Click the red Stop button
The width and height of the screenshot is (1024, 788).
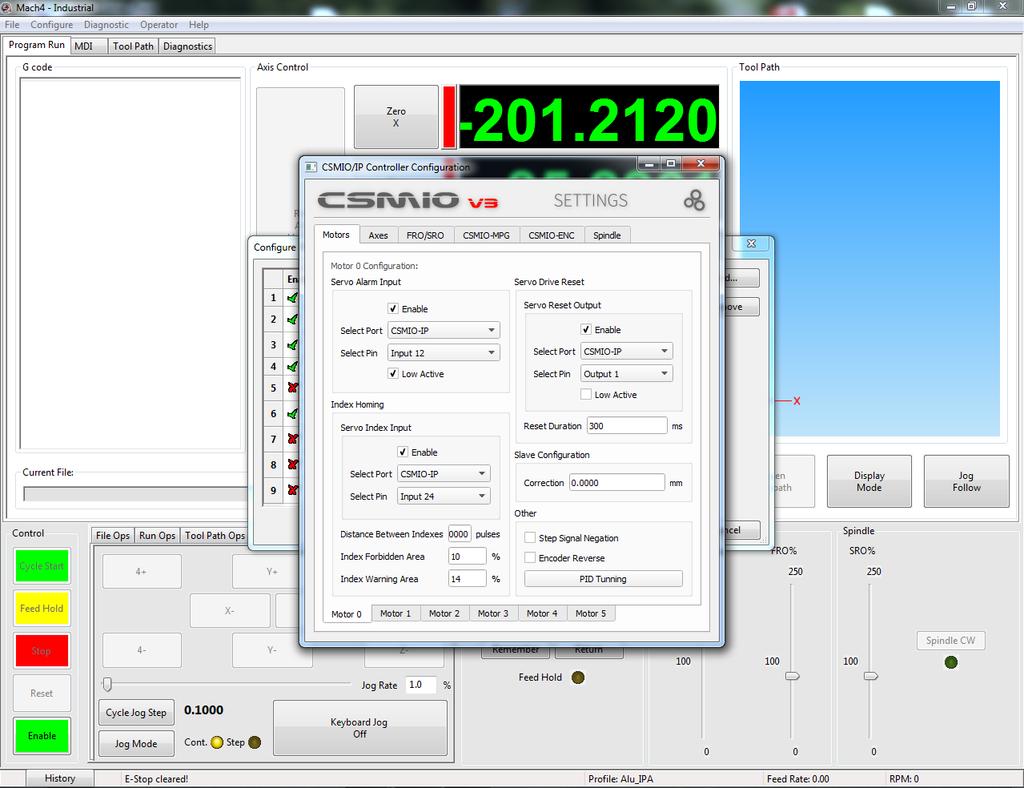point(42,651)
